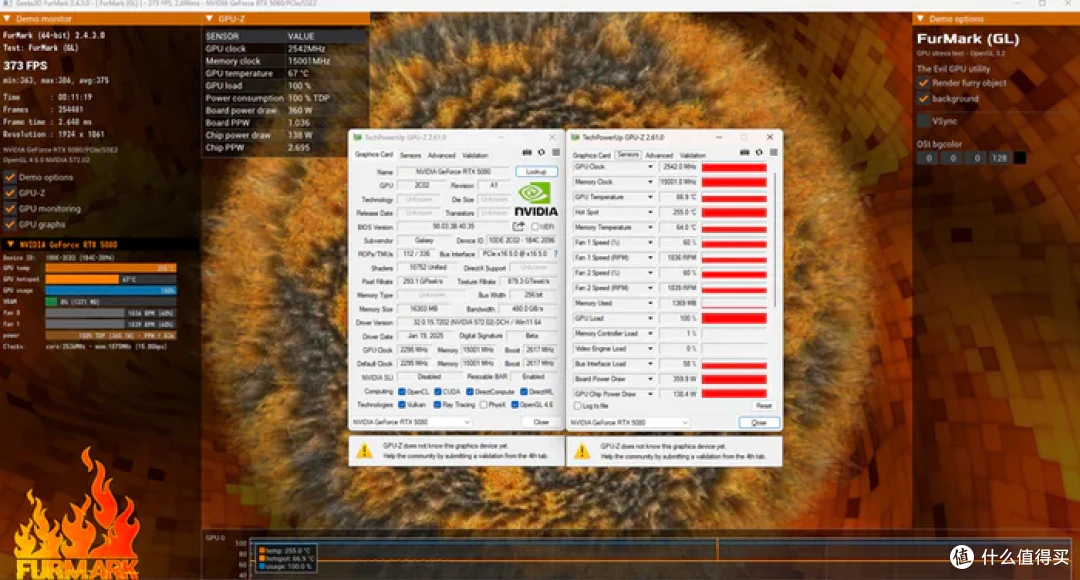Open the GPU selector dropdown in Graphics Card window
1080x580 pixels.
coord(411,422)
